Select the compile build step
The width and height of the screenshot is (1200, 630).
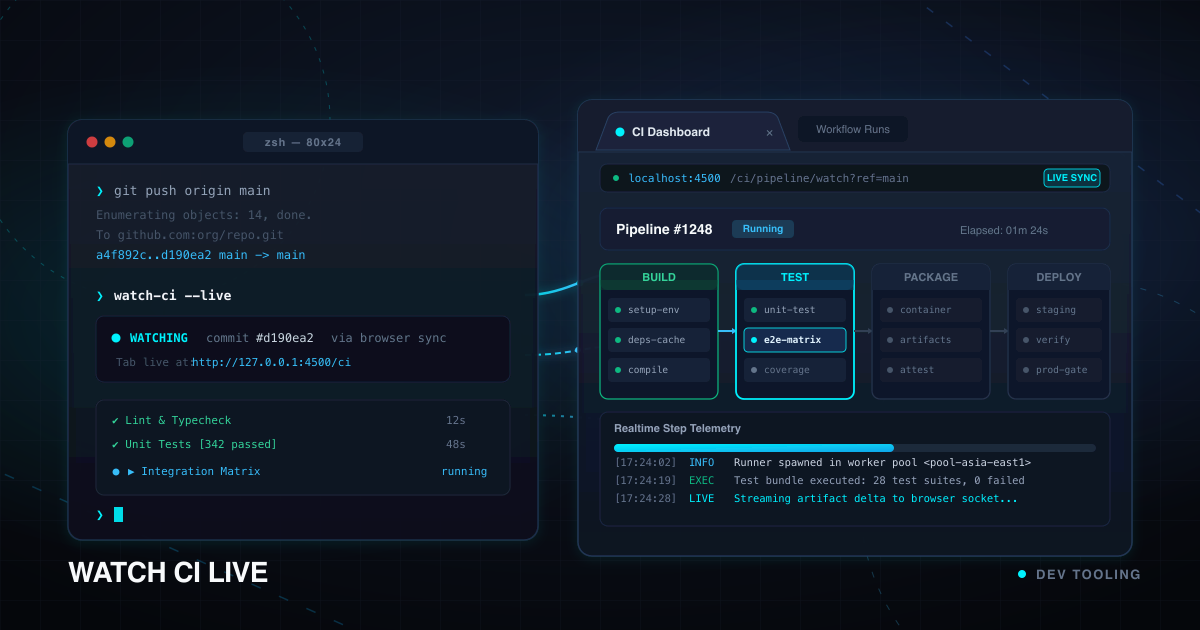[659, 370]
